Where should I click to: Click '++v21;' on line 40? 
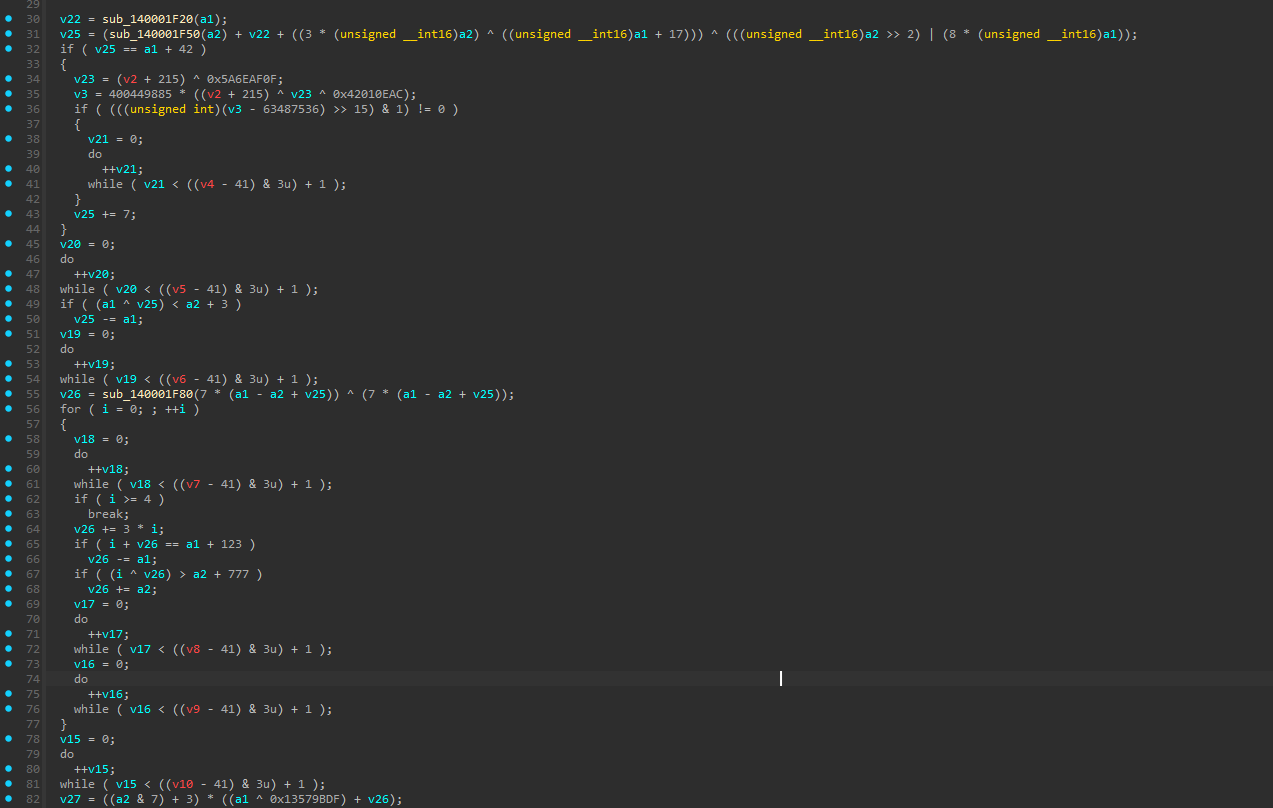(123, 169)
